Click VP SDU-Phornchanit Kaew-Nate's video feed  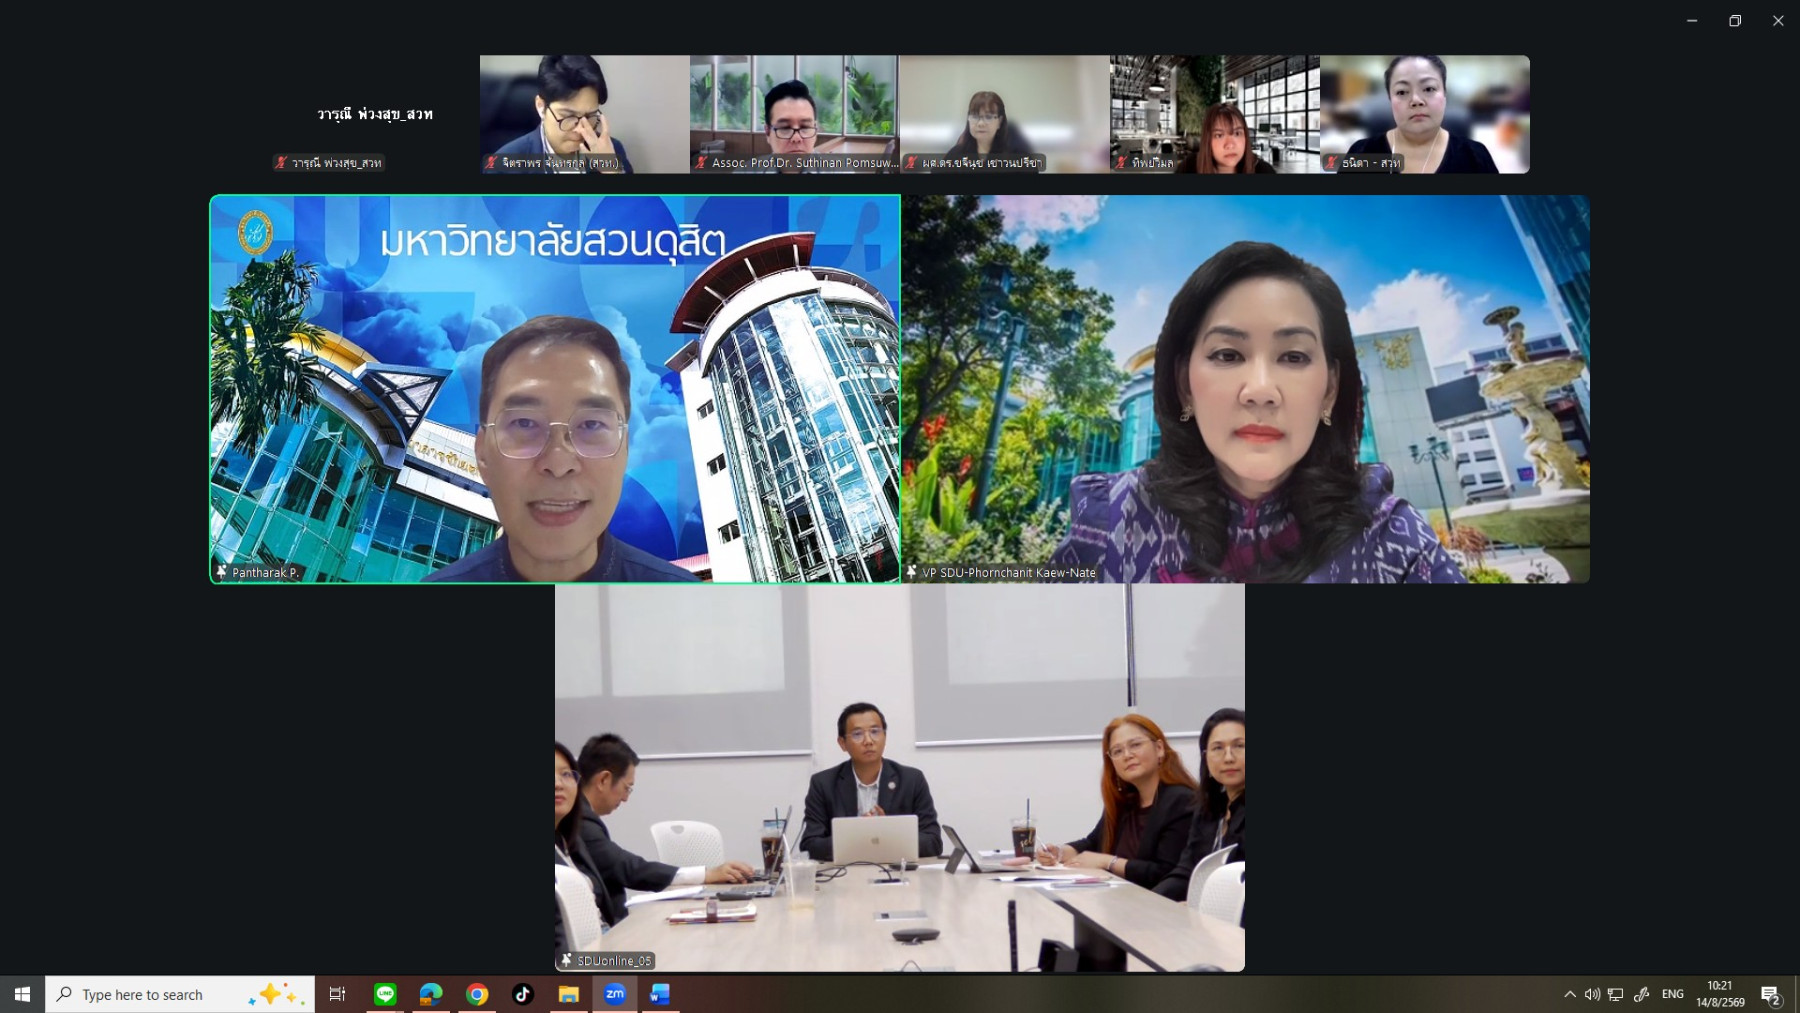pos(1245,389)
